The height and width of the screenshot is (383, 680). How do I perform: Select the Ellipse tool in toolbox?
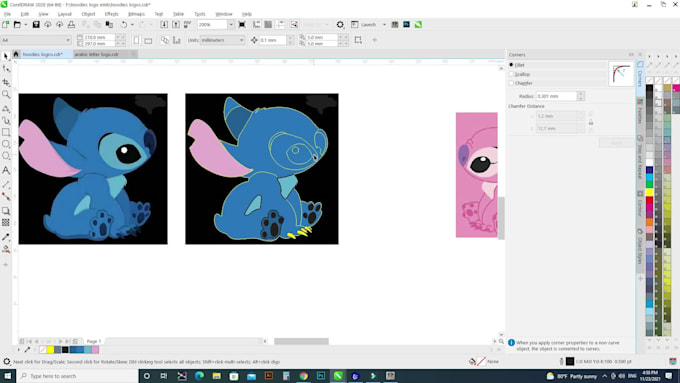[x=6, y=144]
